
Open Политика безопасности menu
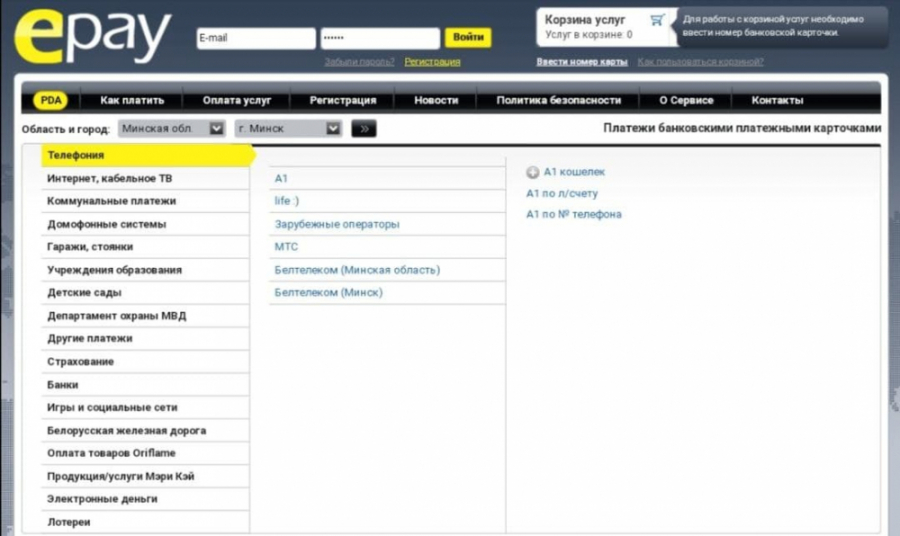[x=558, y=100]
